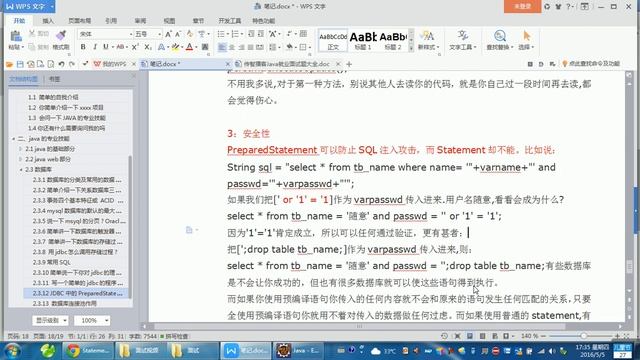640x360 pixels.
Task: Open Chrome from the taskbar
Action: 88,351
